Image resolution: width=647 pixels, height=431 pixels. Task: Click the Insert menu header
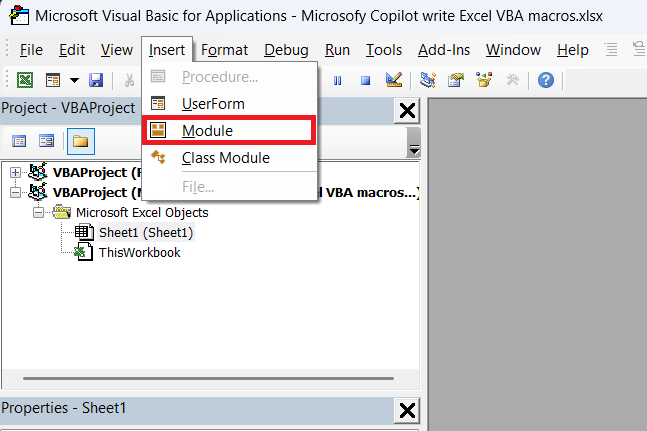pyautogui.click(x=167, y=50)
